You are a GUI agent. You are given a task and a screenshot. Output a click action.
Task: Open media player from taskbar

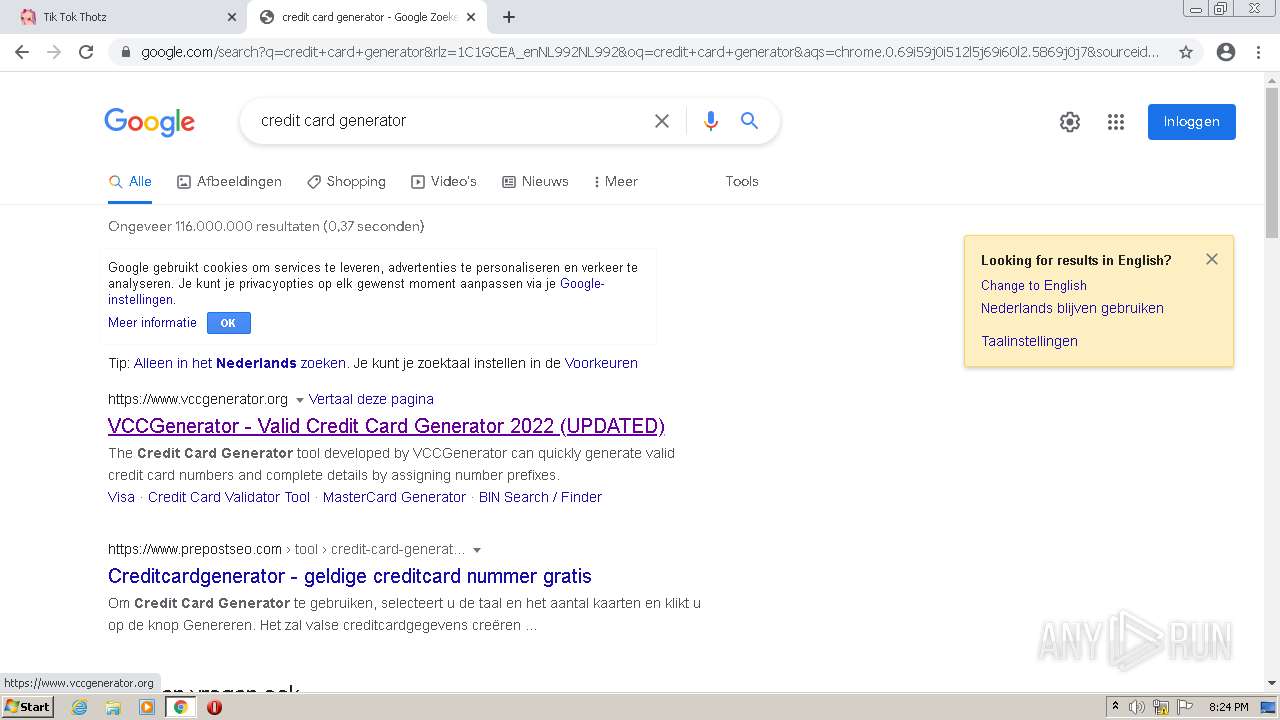(x=147, y=707)
